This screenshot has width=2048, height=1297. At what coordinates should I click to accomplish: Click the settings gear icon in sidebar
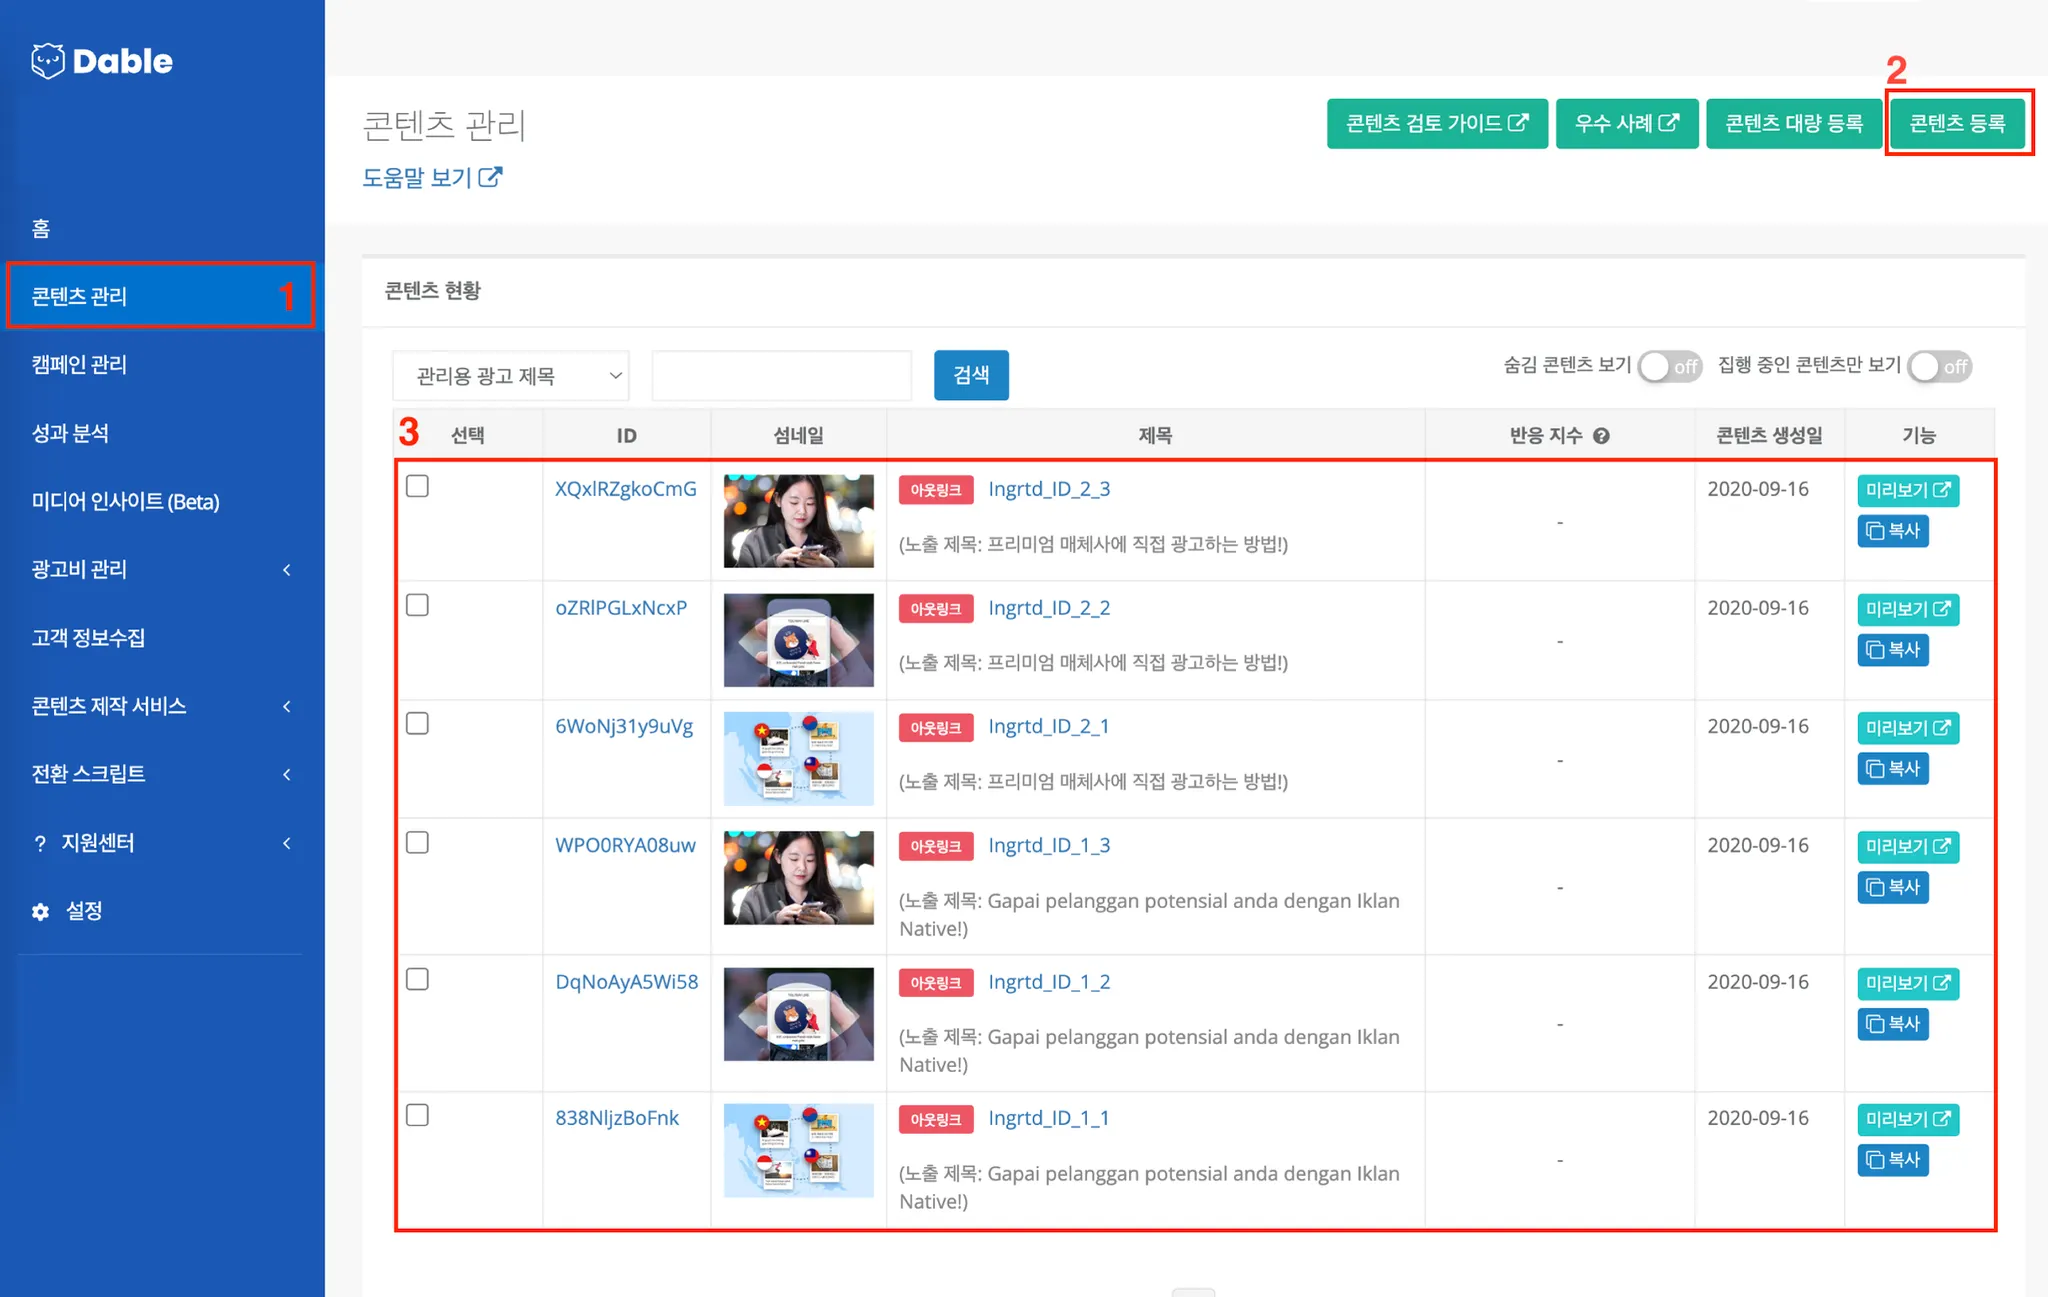click(x=40, y=912)
